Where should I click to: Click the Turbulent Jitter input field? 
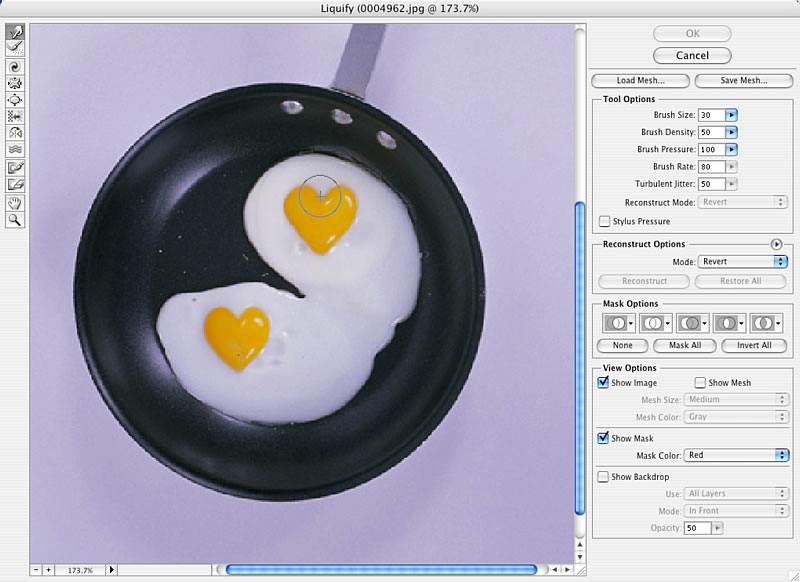(712, 184)
